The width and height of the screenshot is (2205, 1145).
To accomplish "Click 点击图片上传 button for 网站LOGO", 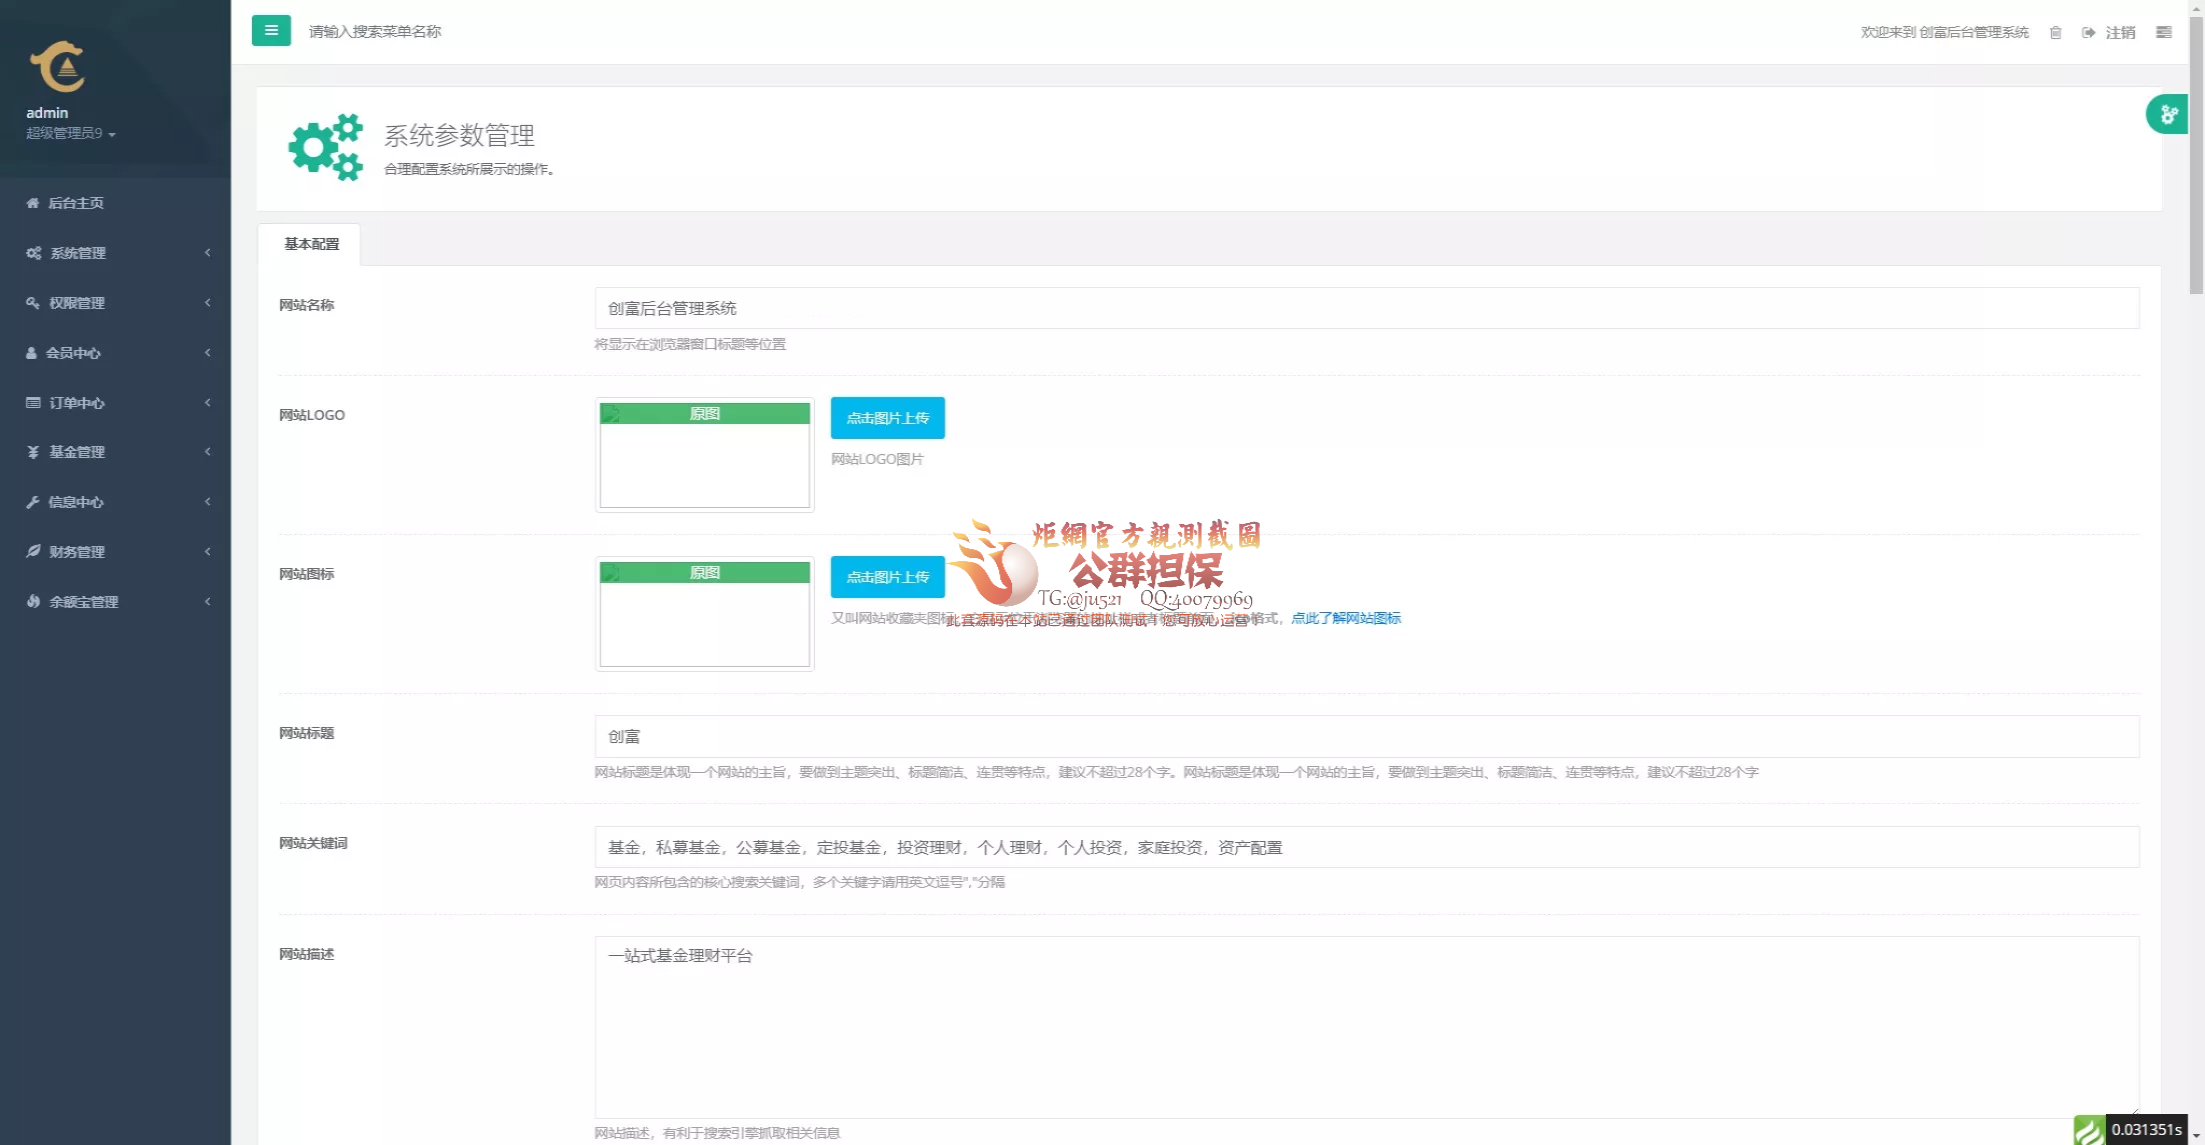I will click(x=887, y=418).
